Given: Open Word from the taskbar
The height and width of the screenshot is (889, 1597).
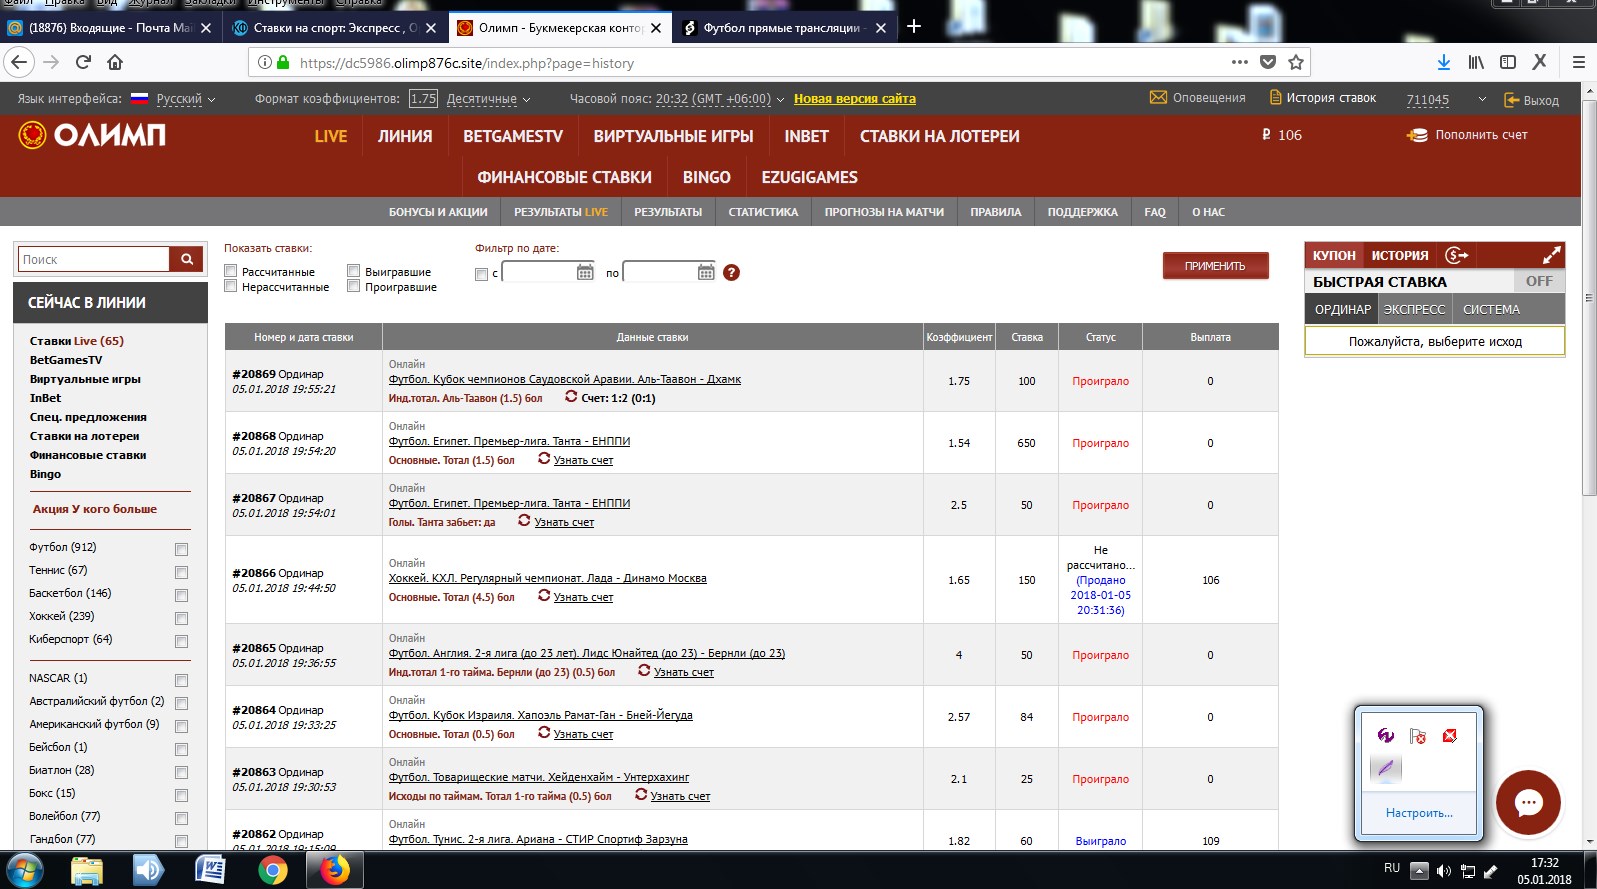Looking at the screenshot, I should tap(210, 870).
